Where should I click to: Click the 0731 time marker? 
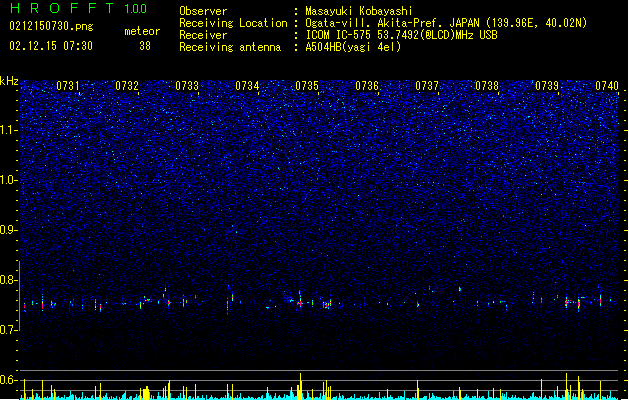point(68,86)
